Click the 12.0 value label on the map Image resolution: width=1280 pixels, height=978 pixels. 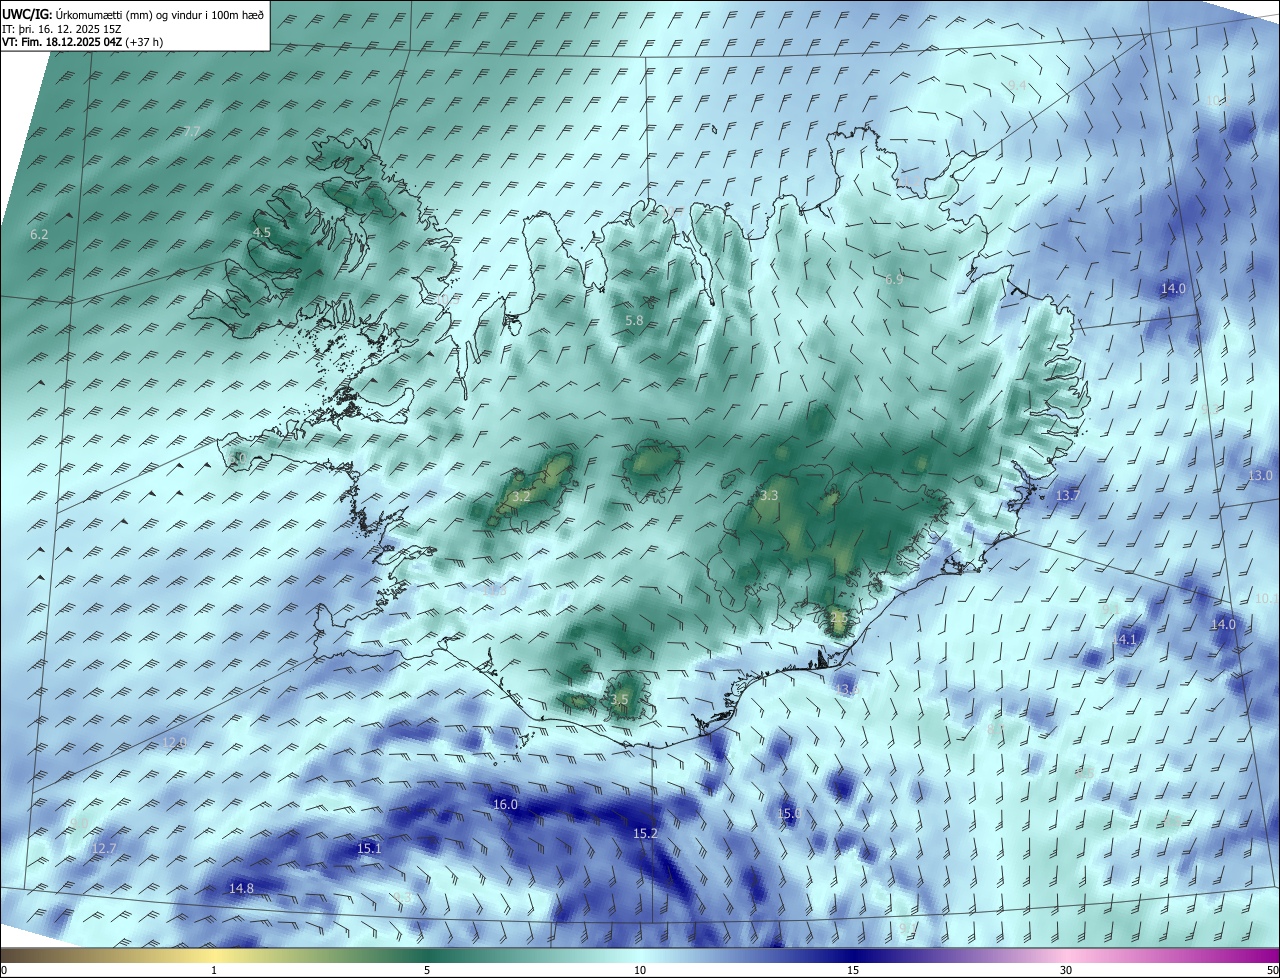(174, 742)
